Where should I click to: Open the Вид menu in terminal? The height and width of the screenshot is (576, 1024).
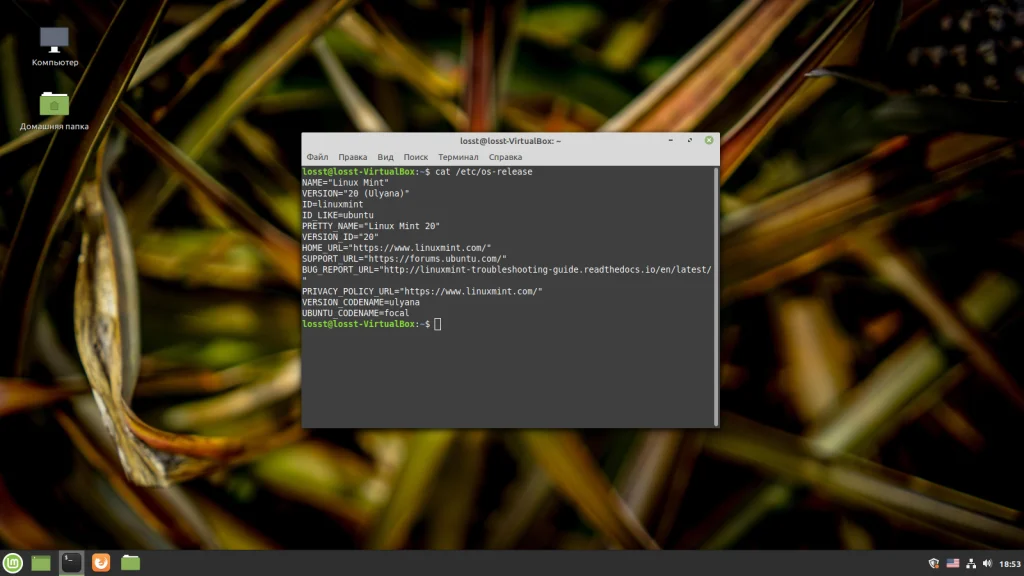385,157
